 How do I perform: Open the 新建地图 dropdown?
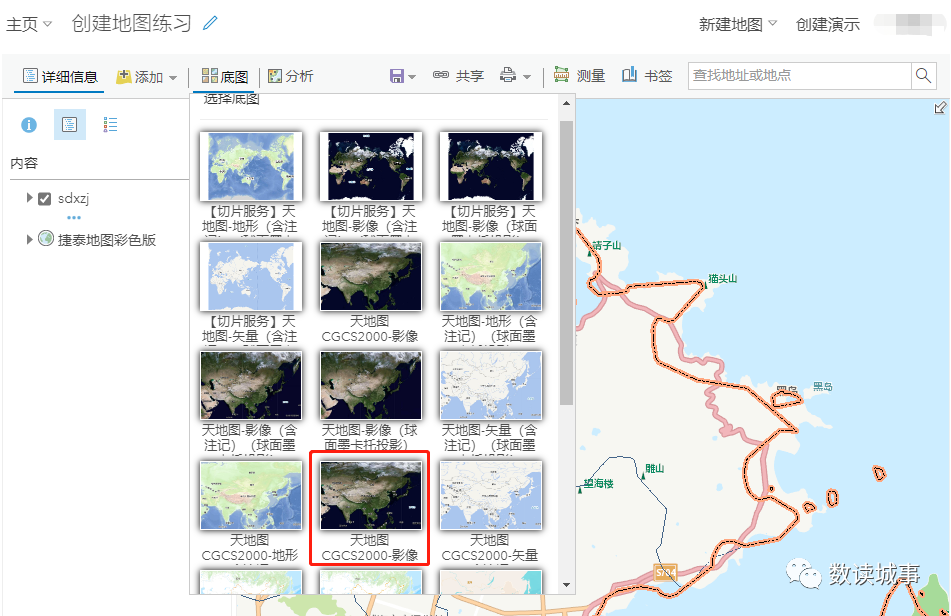click(738, 24)
